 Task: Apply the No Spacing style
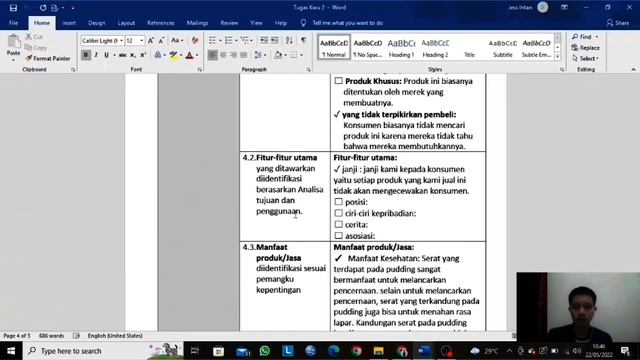point(367,47)
